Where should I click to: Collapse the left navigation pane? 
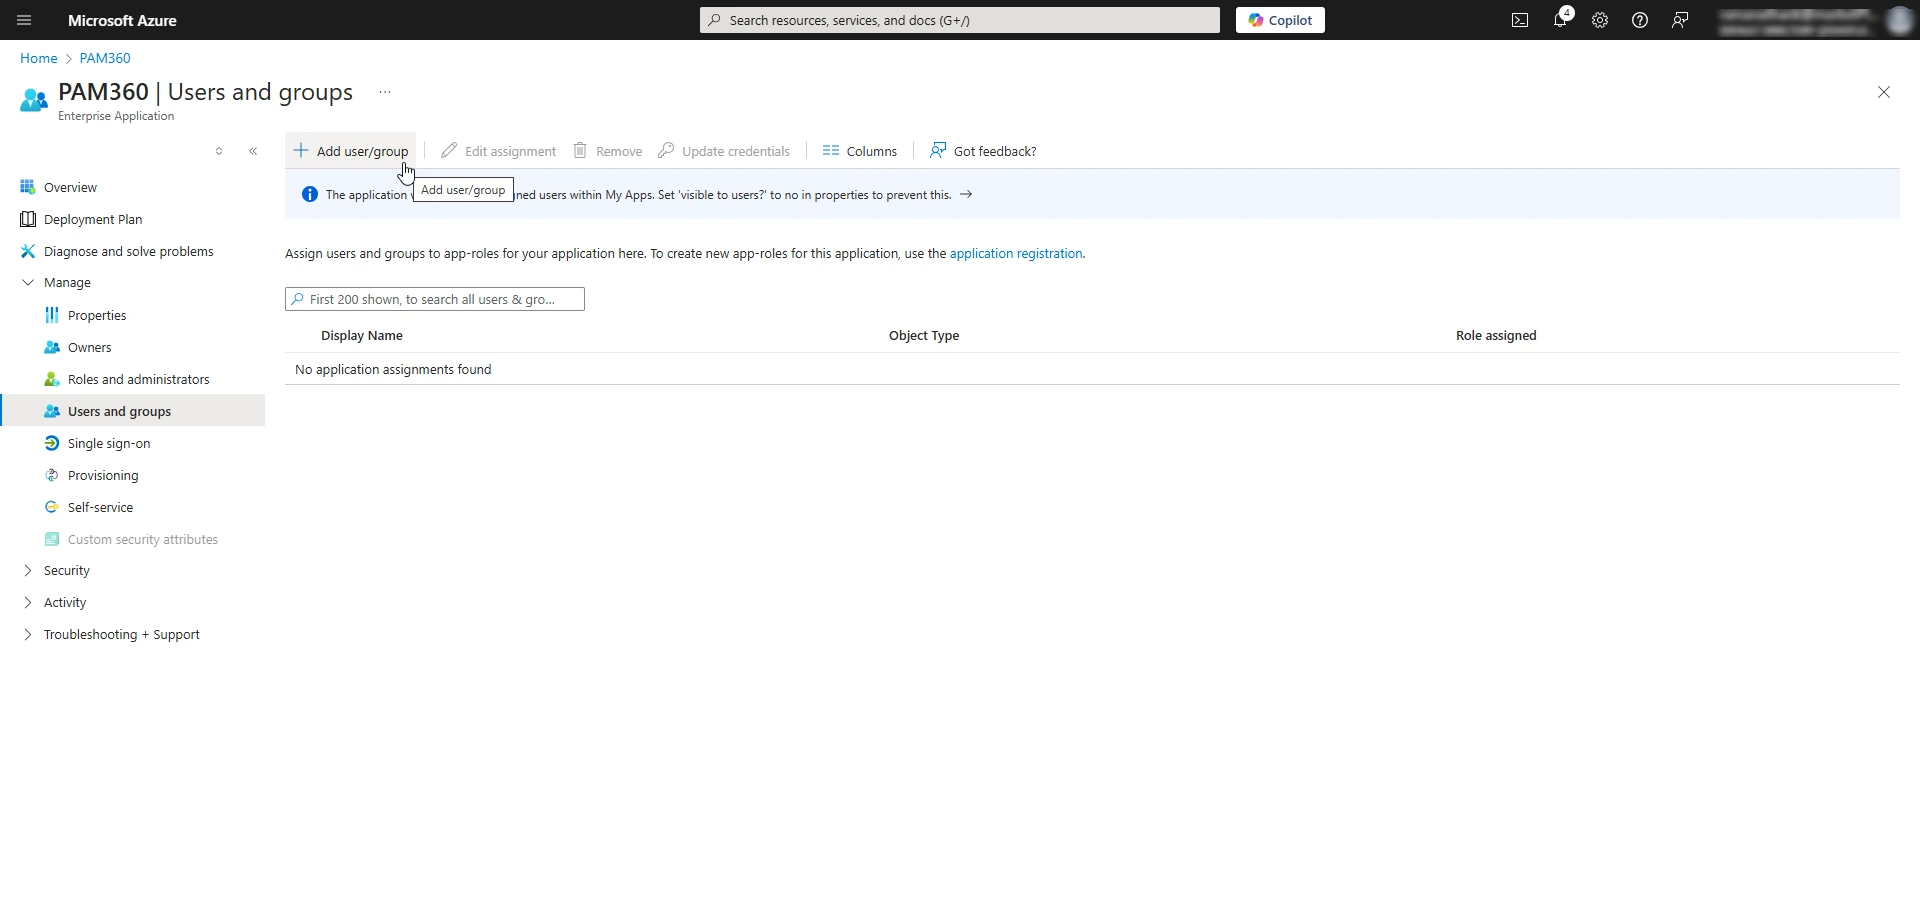click(253, 150)
